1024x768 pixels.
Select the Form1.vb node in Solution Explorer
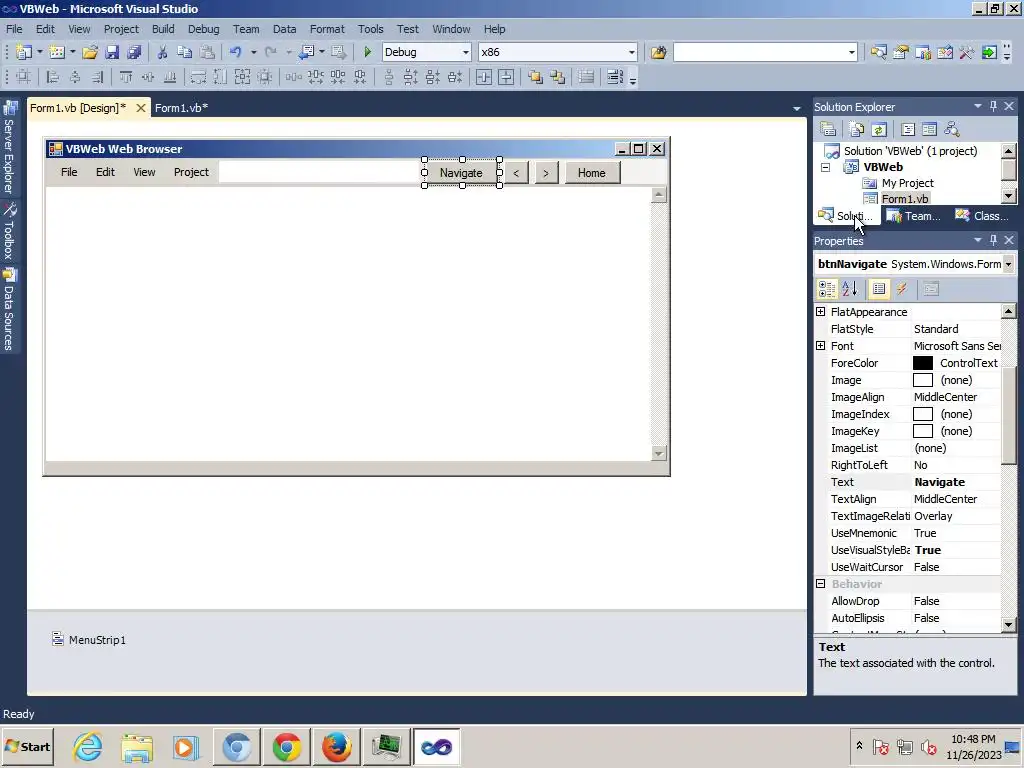tap(904, 199)
